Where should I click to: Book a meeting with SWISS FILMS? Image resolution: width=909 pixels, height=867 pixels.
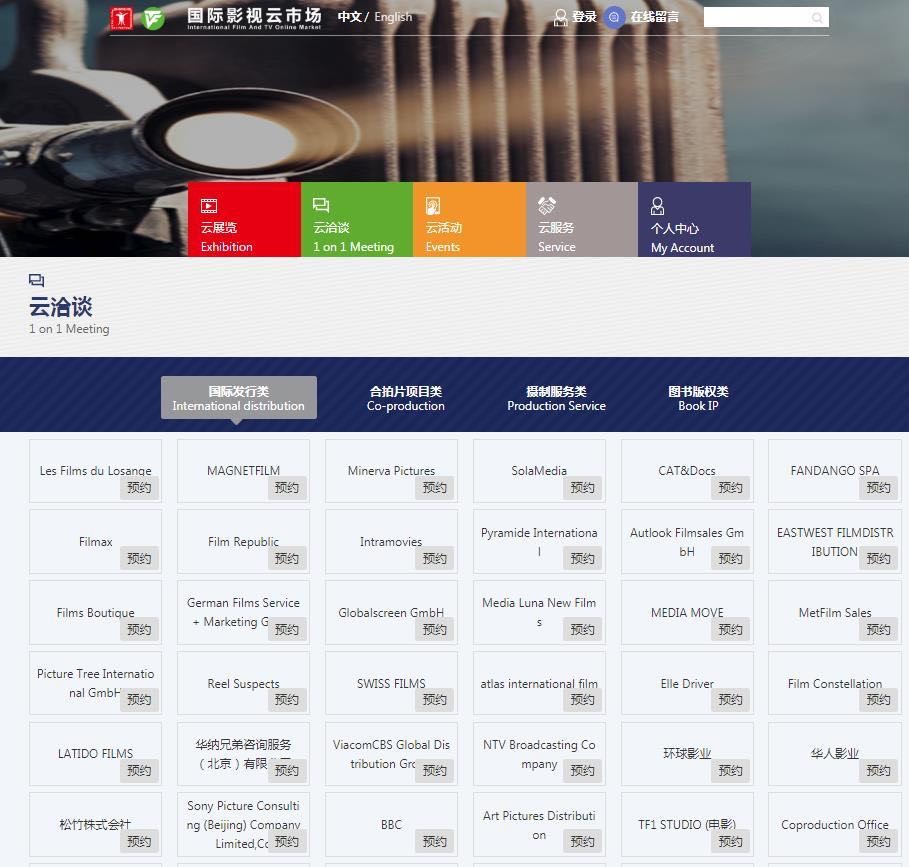[434, 700]
